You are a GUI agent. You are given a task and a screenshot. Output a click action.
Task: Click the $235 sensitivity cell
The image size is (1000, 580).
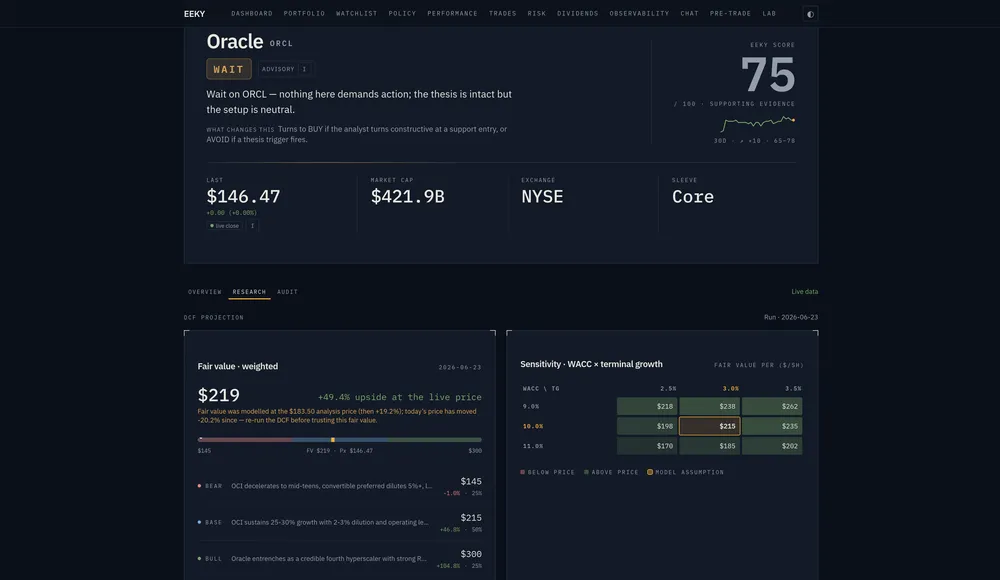pos(772,426)
